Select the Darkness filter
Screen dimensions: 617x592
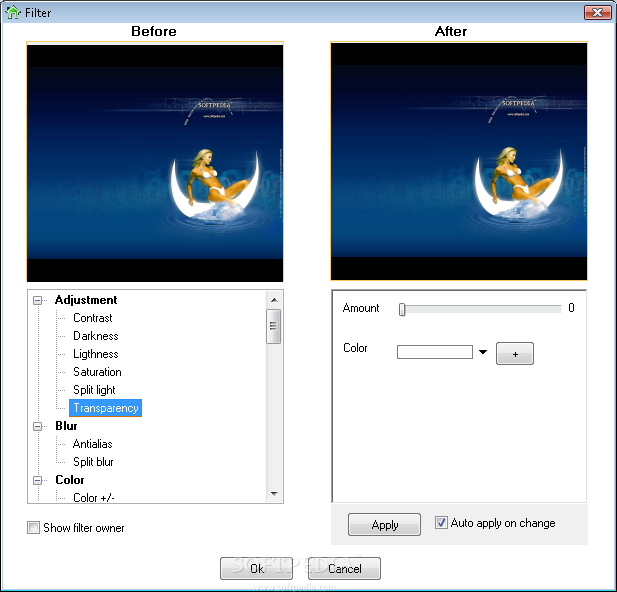coord(96,336)
